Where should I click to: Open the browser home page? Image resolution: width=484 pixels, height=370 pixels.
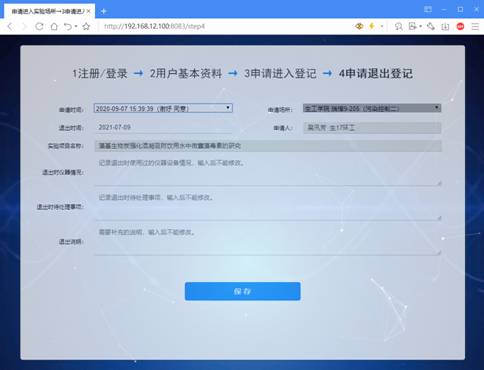coord(54,26)
